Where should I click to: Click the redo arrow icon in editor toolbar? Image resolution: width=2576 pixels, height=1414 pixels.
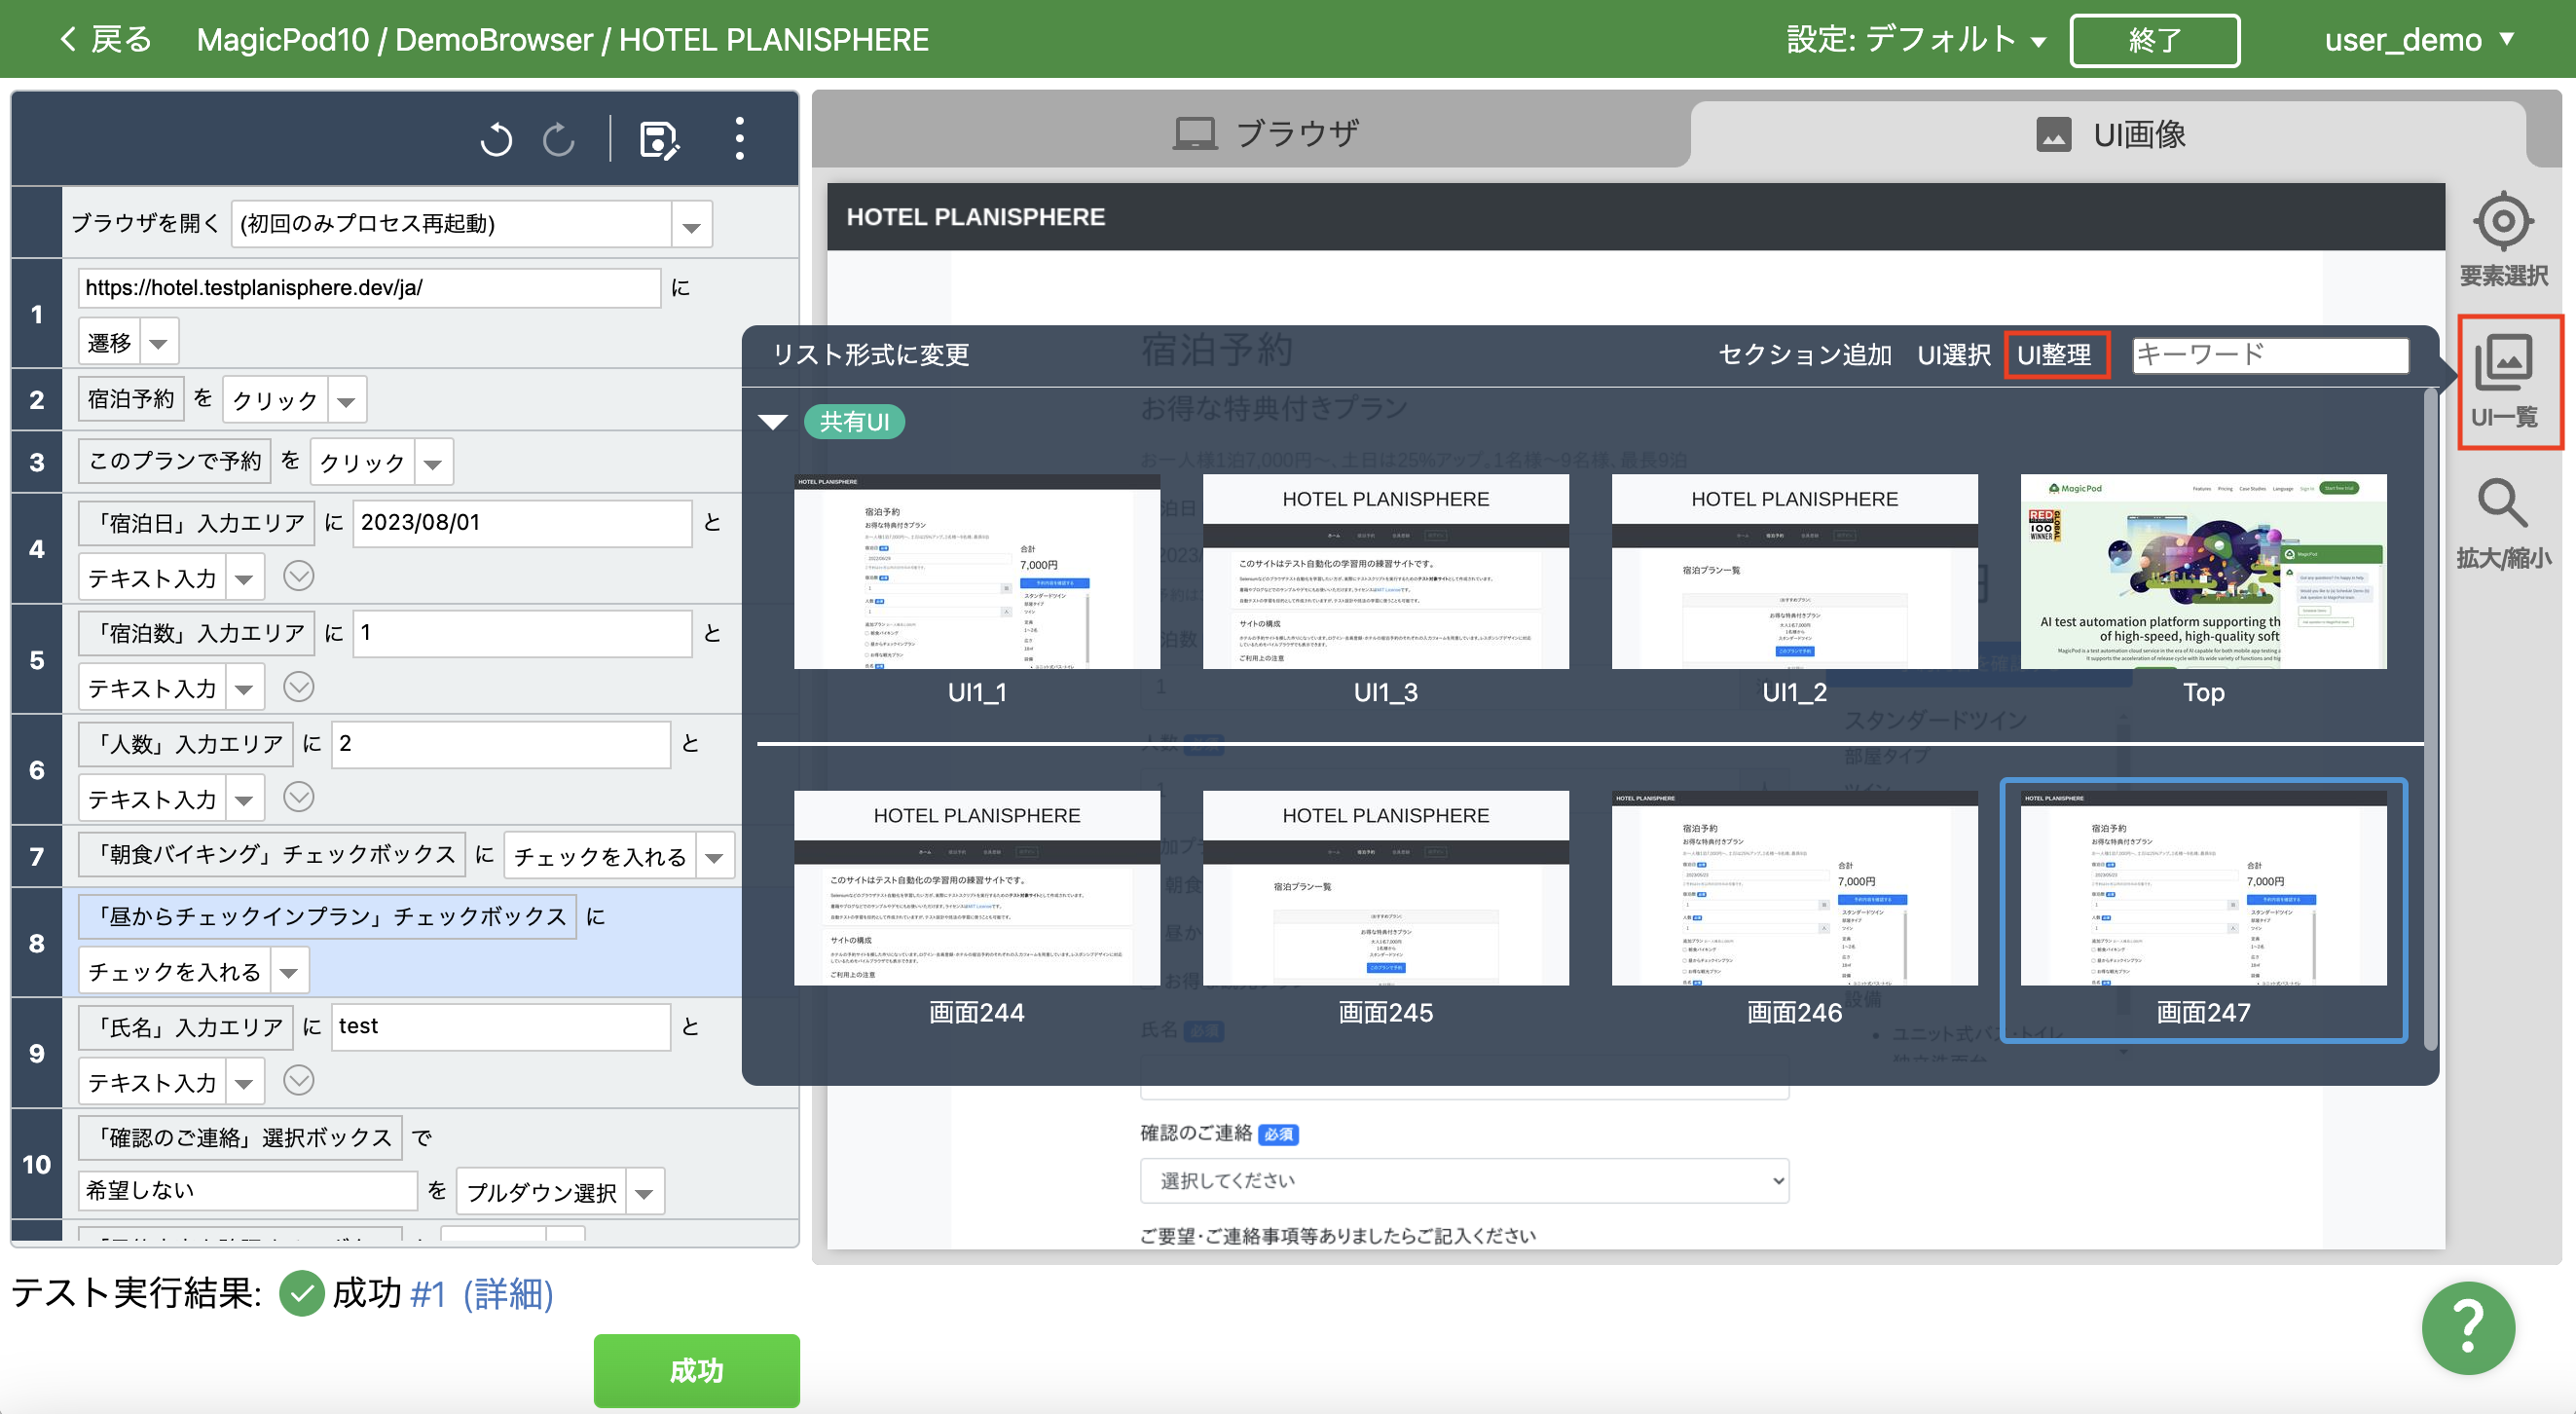(x=559, y=139)
